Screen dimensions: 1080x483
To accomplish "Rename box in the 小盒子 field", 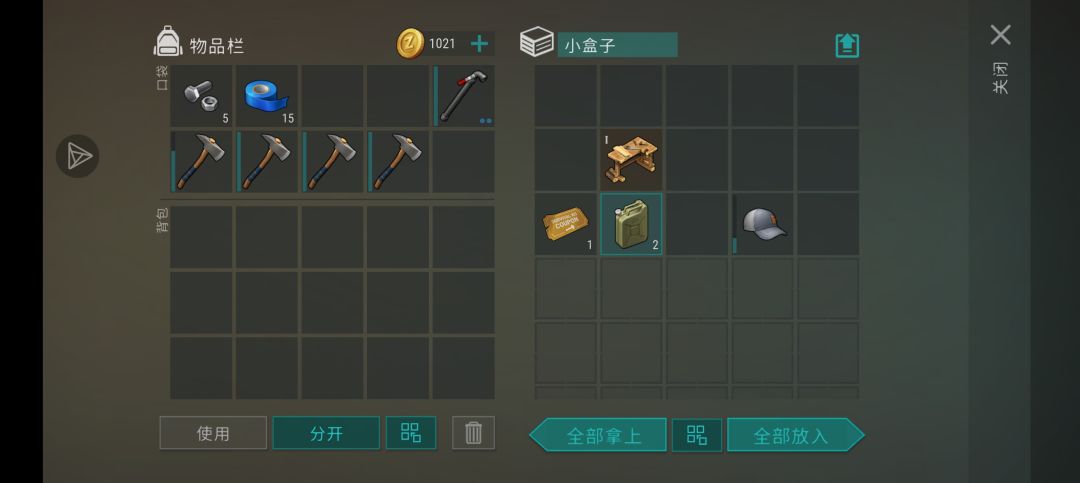I will (x=617, y=45).
